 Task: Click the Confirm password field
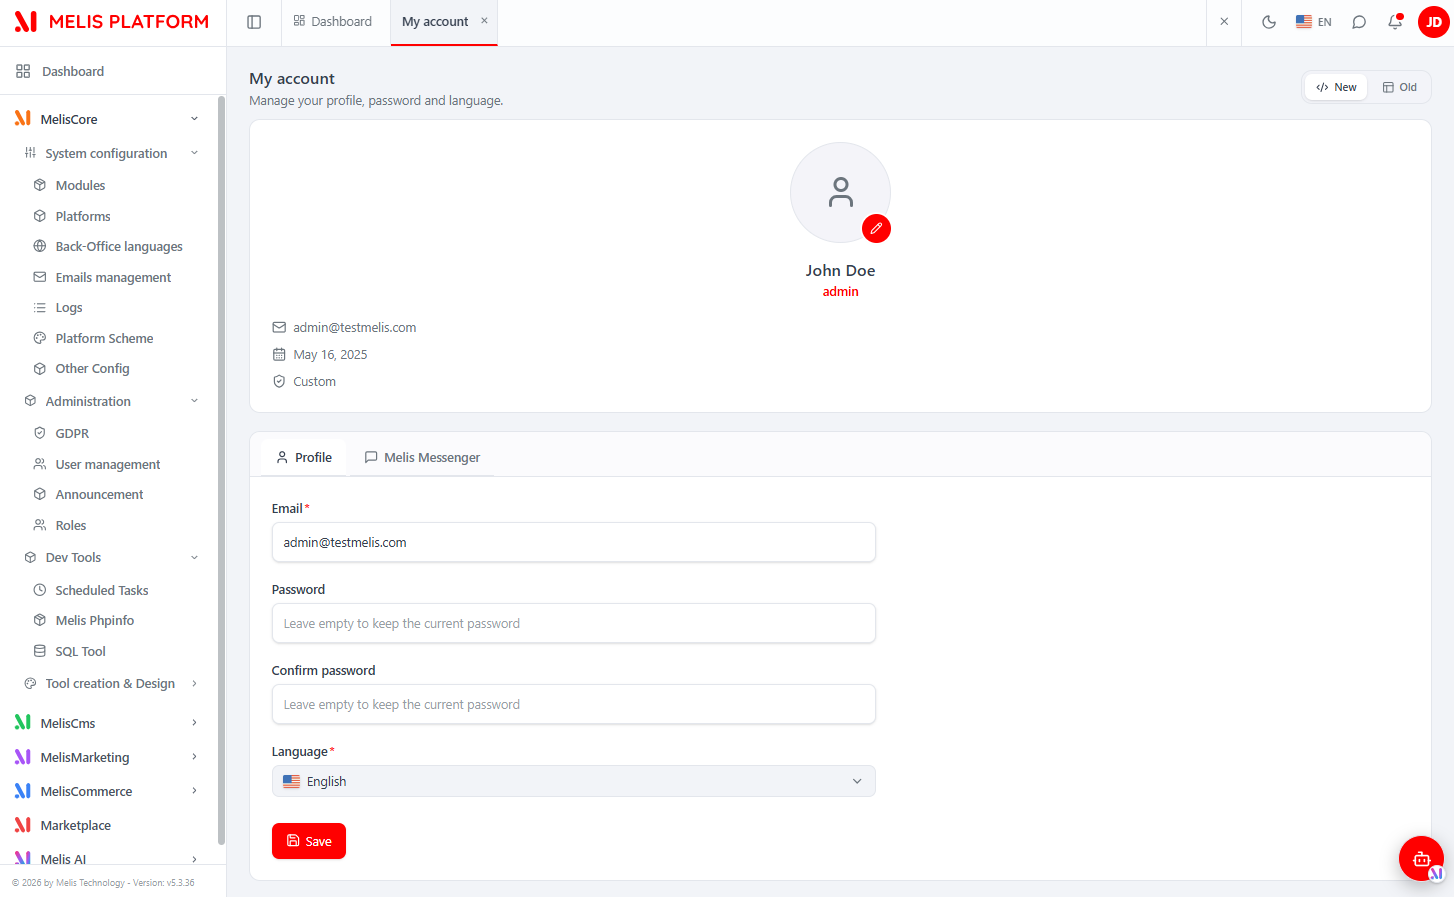point(574,705)
